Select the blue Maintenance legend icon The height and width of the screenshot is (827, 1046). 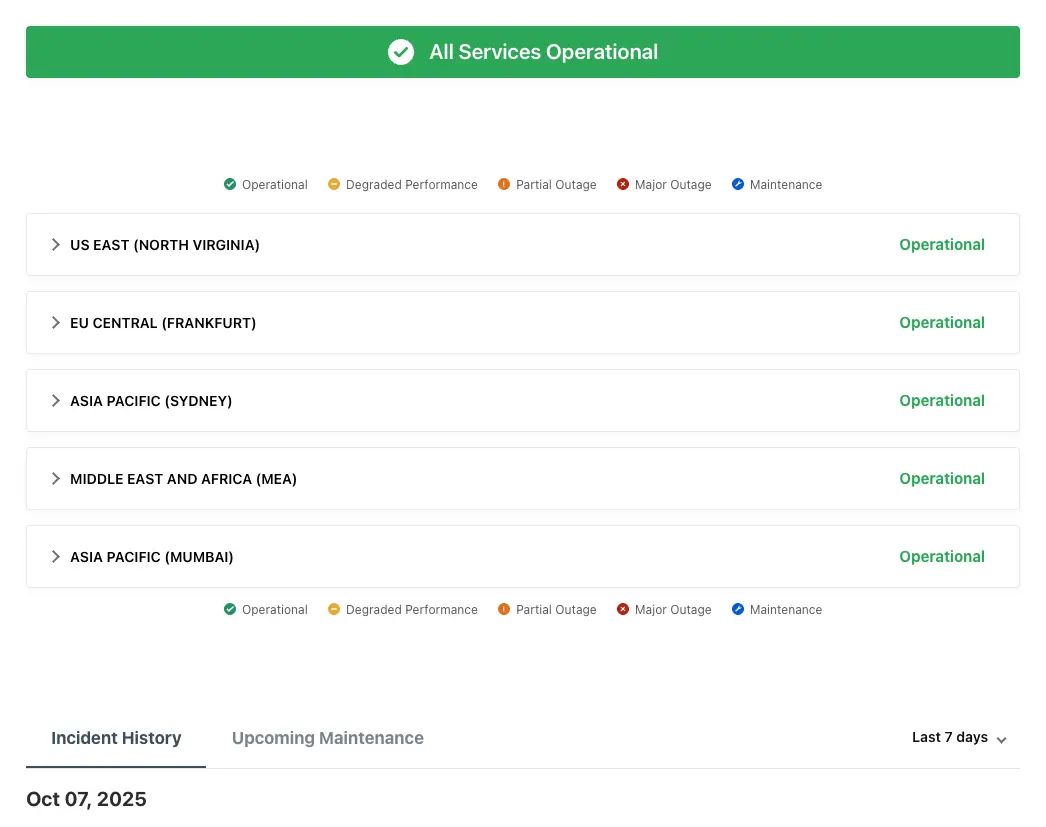738,184
